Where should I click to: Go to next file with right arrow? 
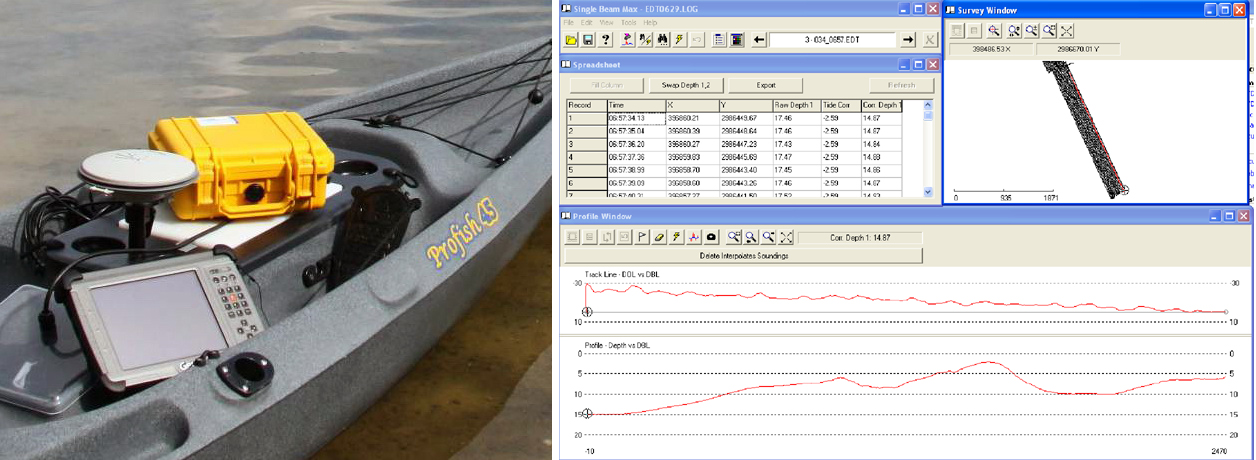point(908,40)
